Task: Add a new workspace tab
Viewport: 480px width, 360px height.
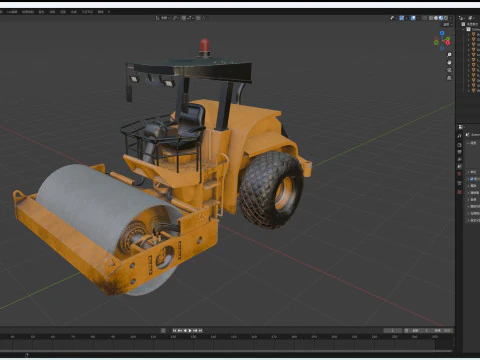Action: (109, 12)
